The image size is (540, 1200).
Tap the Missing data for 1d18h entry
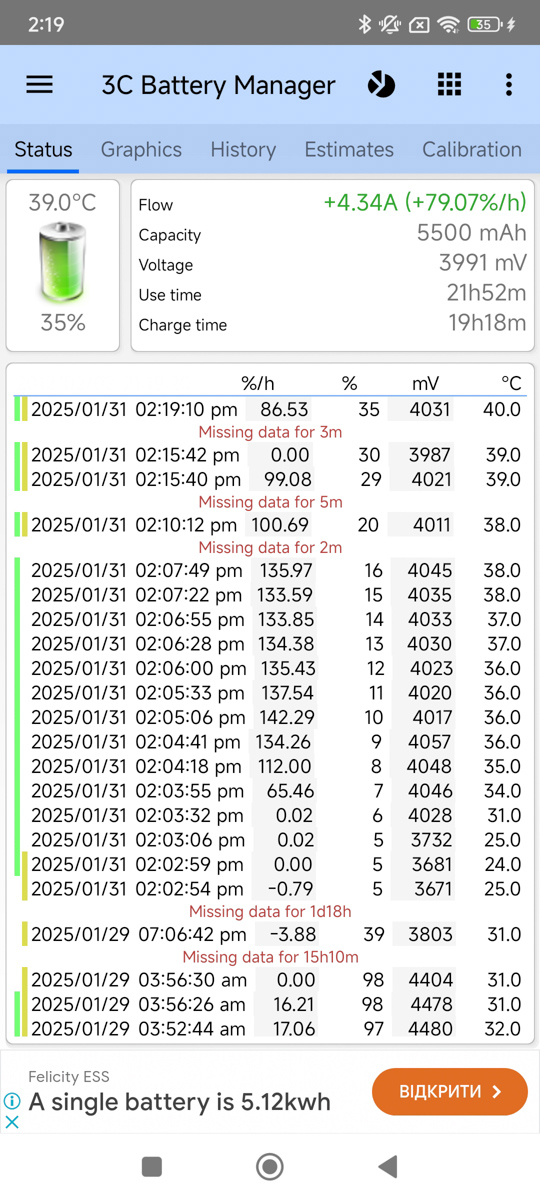point(270,912)
